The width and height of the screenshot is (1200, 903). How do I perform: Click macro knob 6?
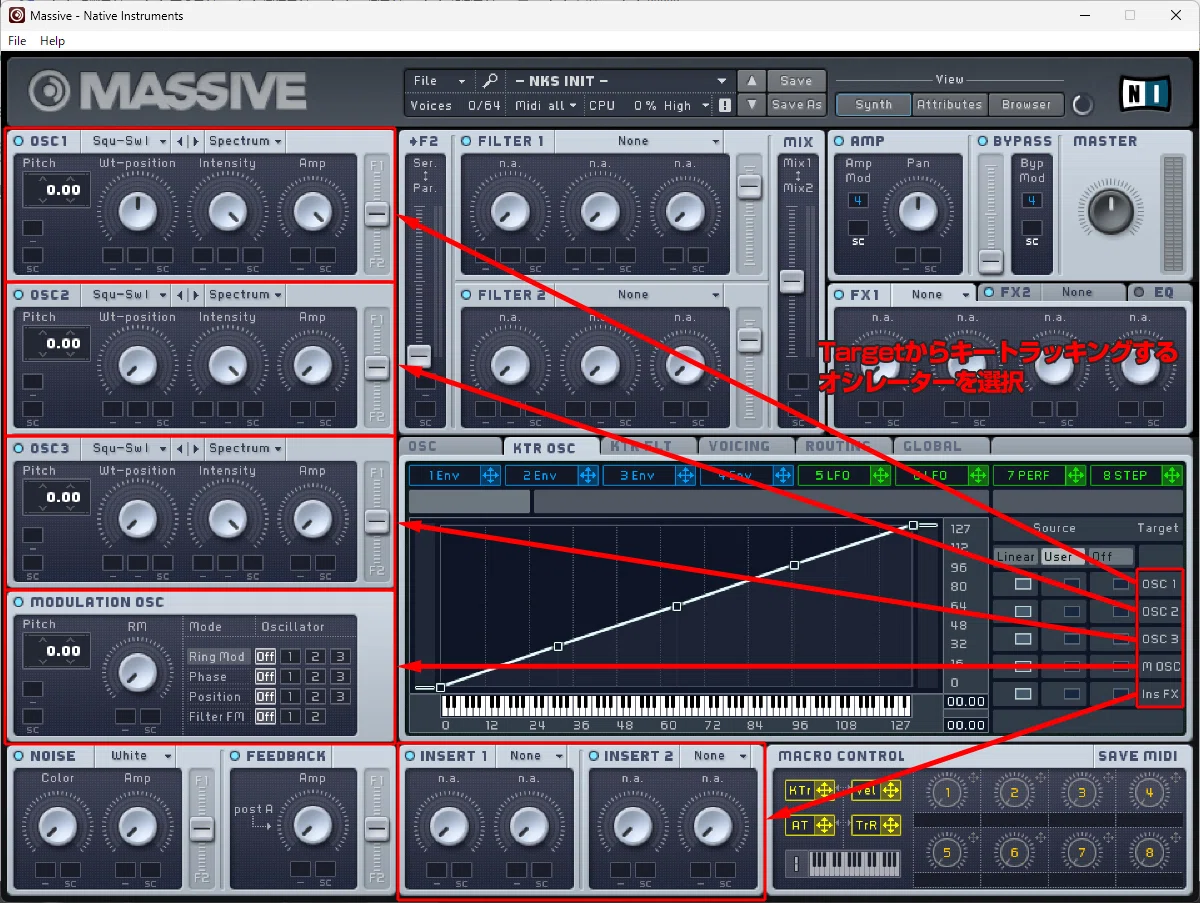coord(1013,853)
